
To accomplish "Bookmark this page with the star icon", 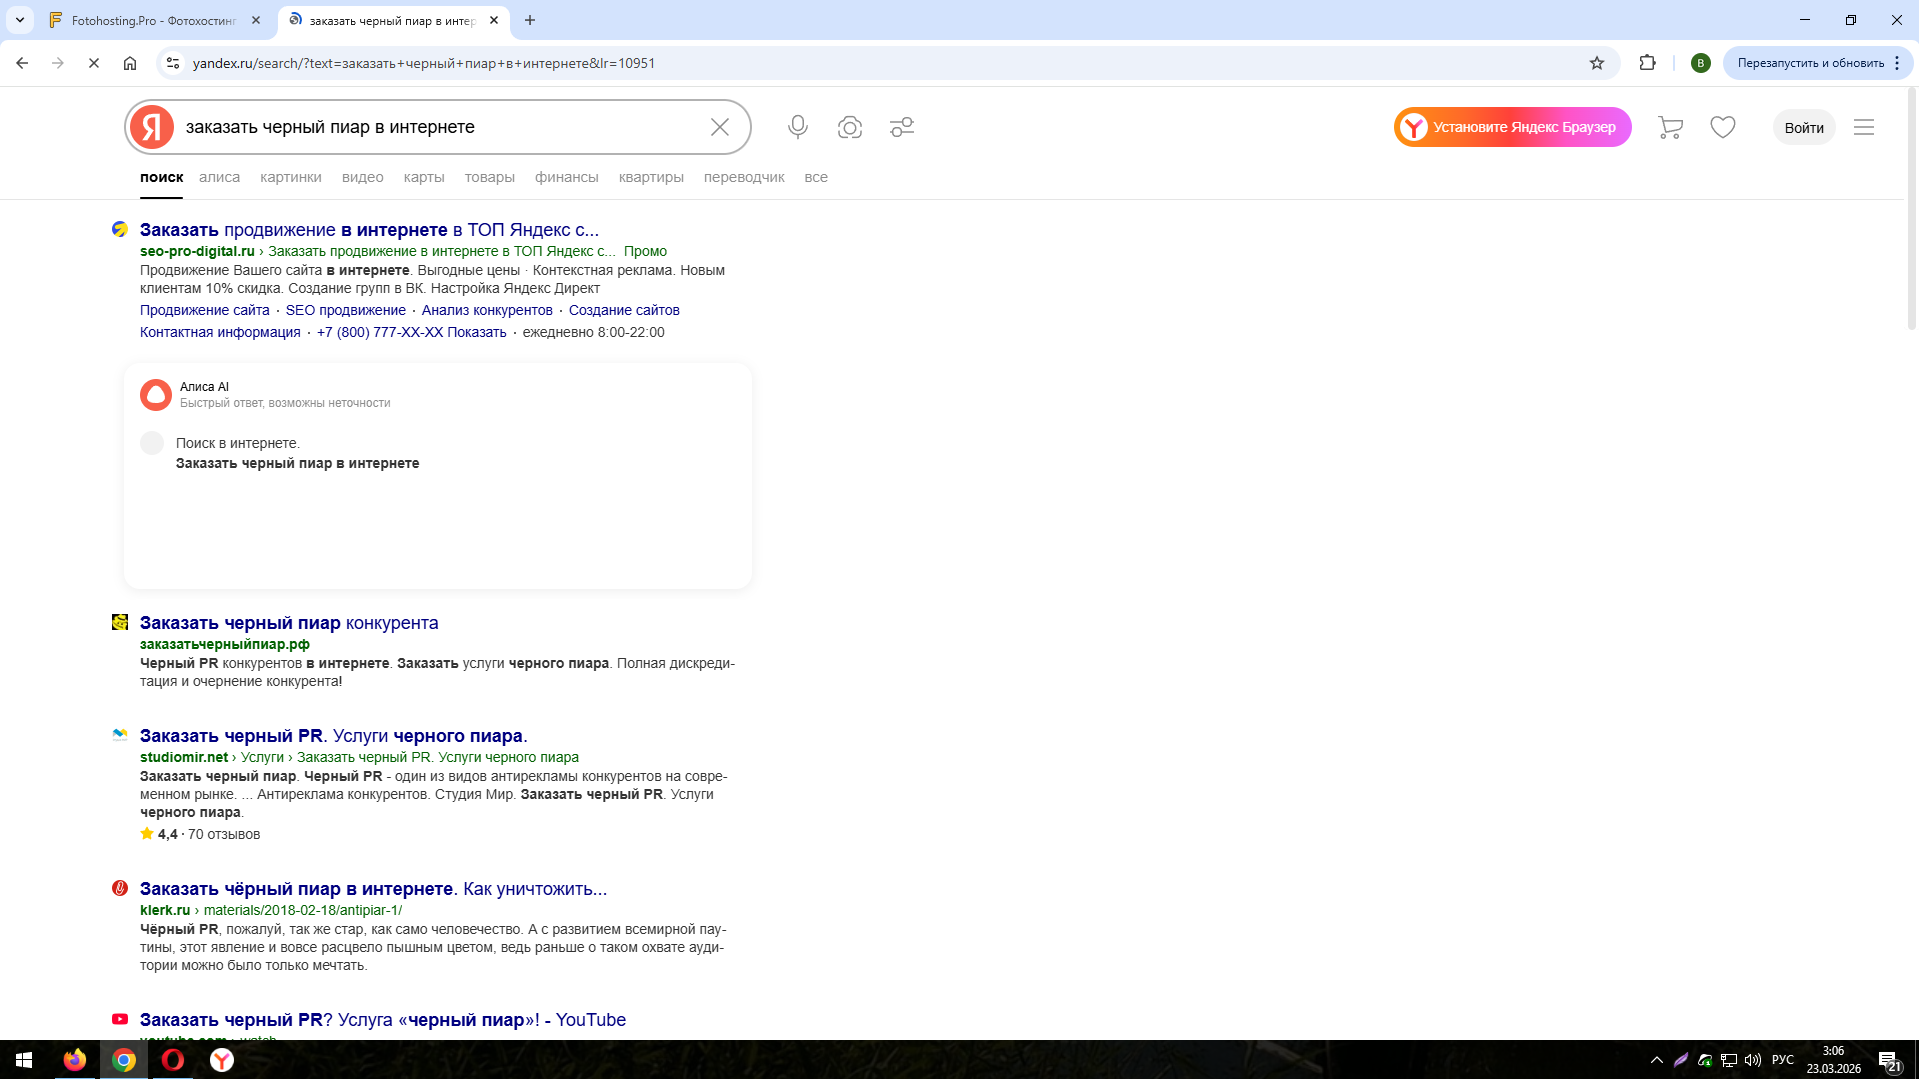I will tap(1597, 63).
